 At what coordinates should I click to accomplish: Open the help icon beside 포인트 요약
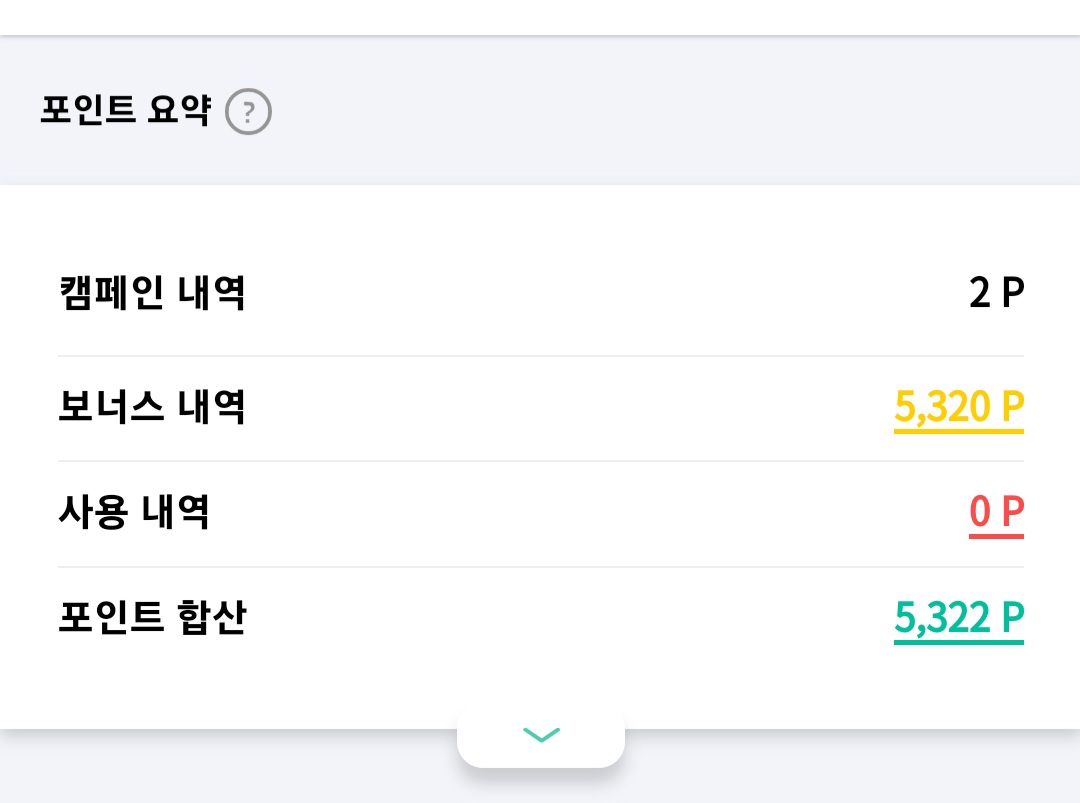(x=248, y=111)
